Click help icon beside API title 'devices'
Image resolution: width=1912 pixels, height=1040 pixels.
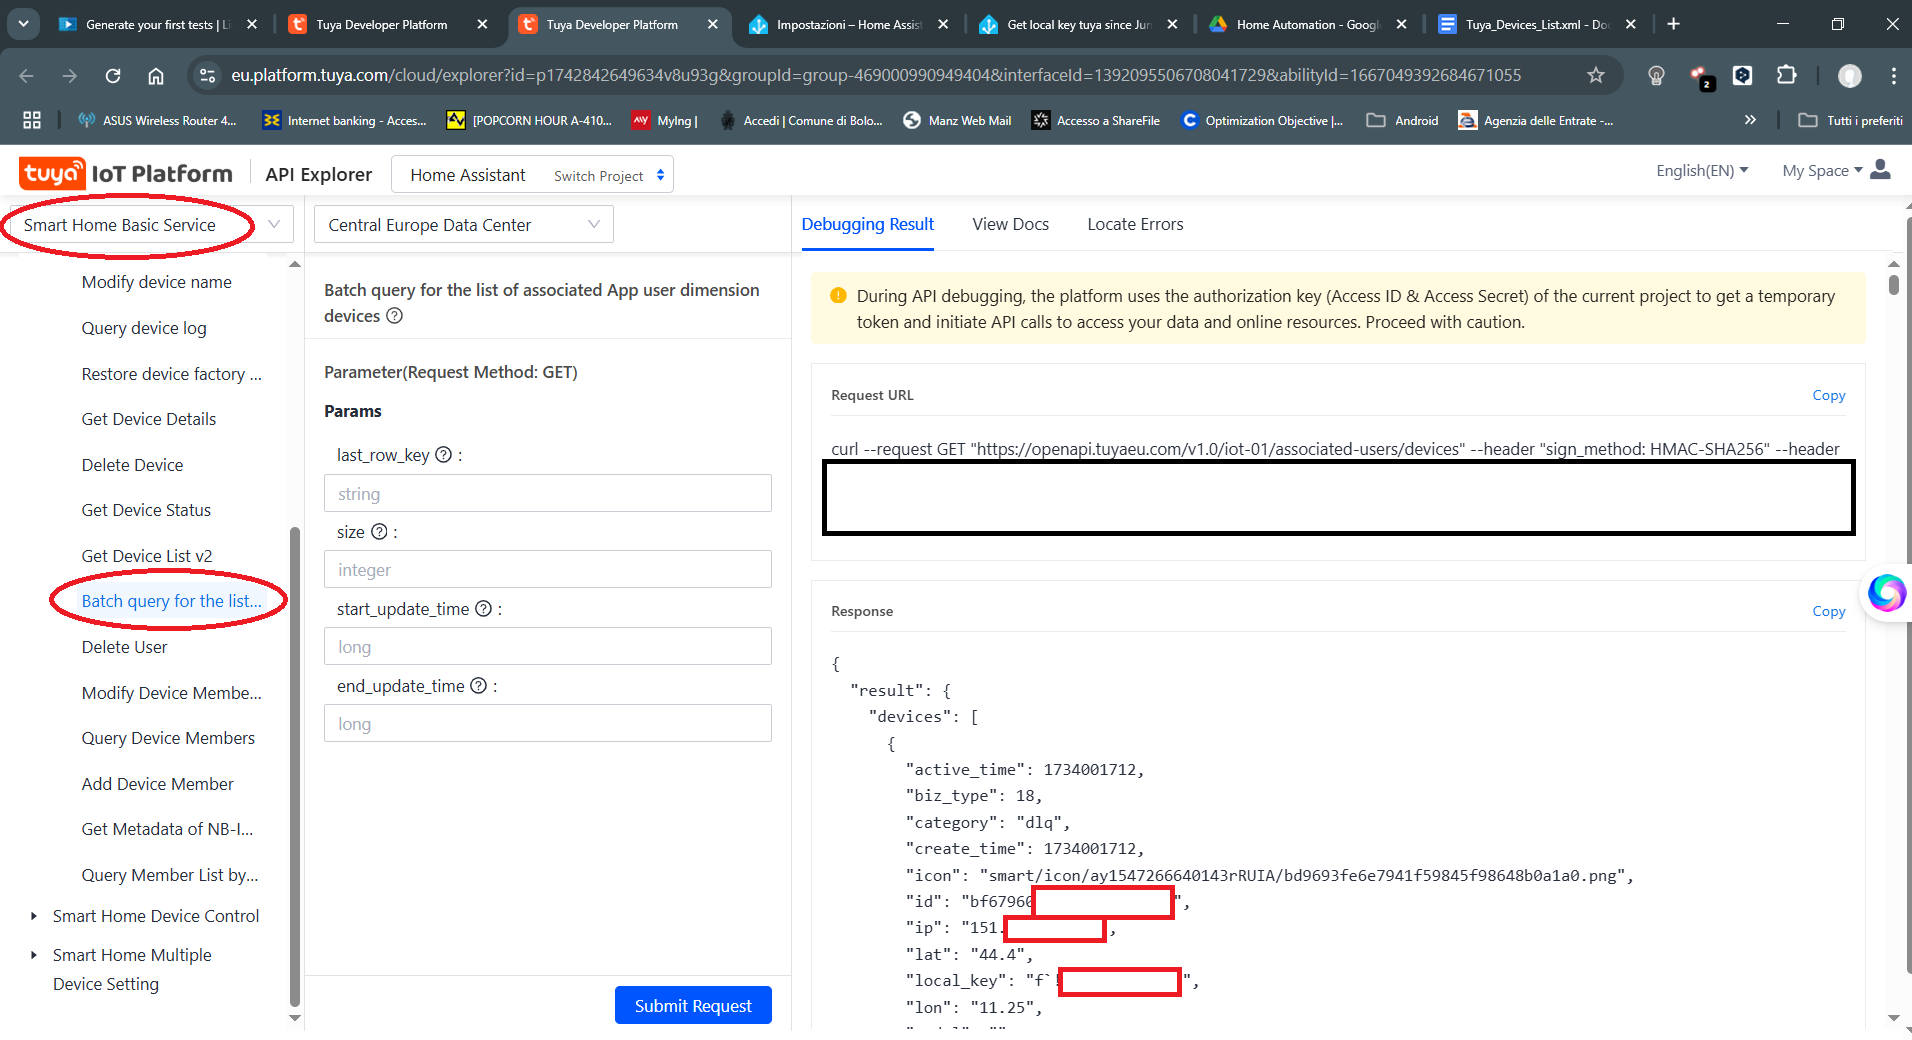pyautogui.click(x=394, y=316)
